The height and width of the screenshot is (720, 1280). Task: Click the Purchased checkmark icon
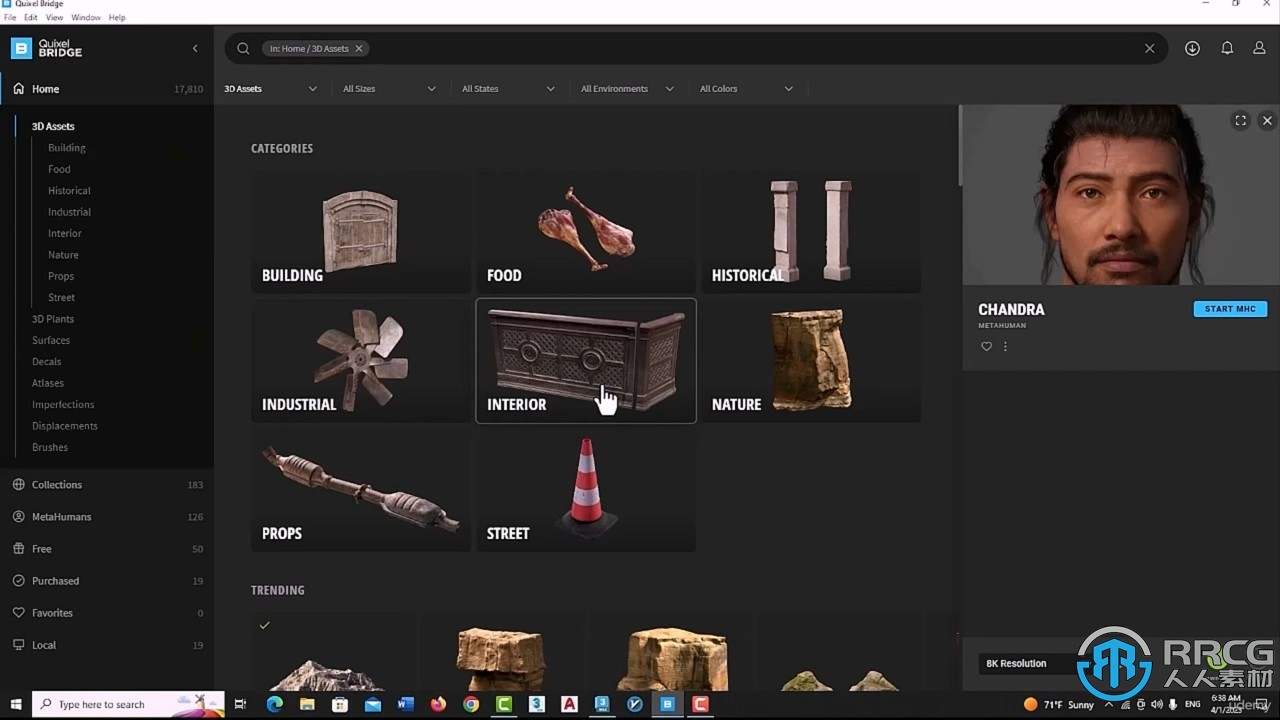click(18, 580)
